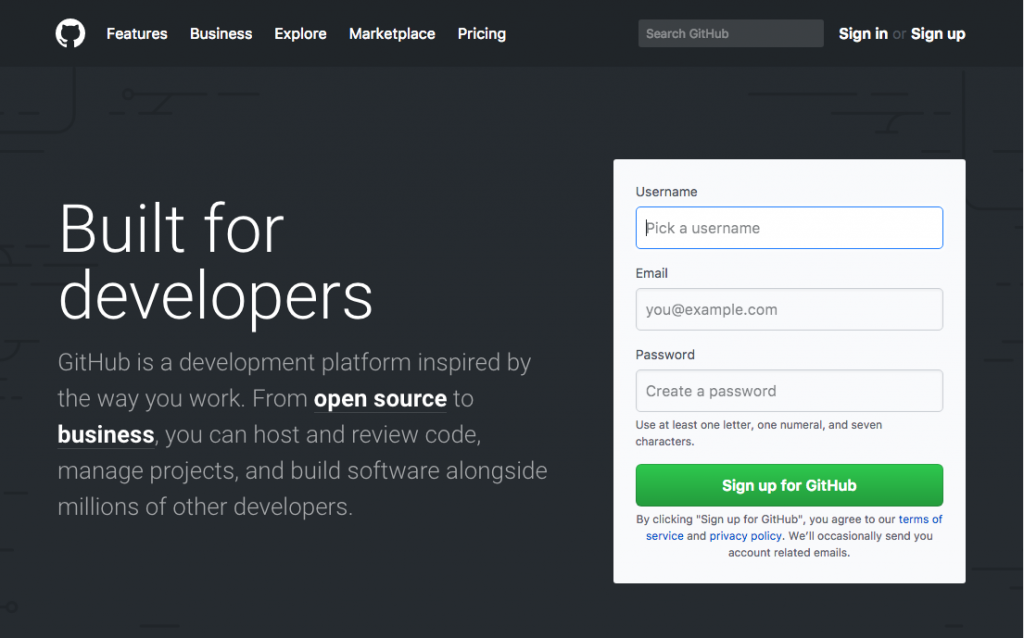The image size is (1024, 638).
Task: Open the Features menu item
Action: coord(136,33)
